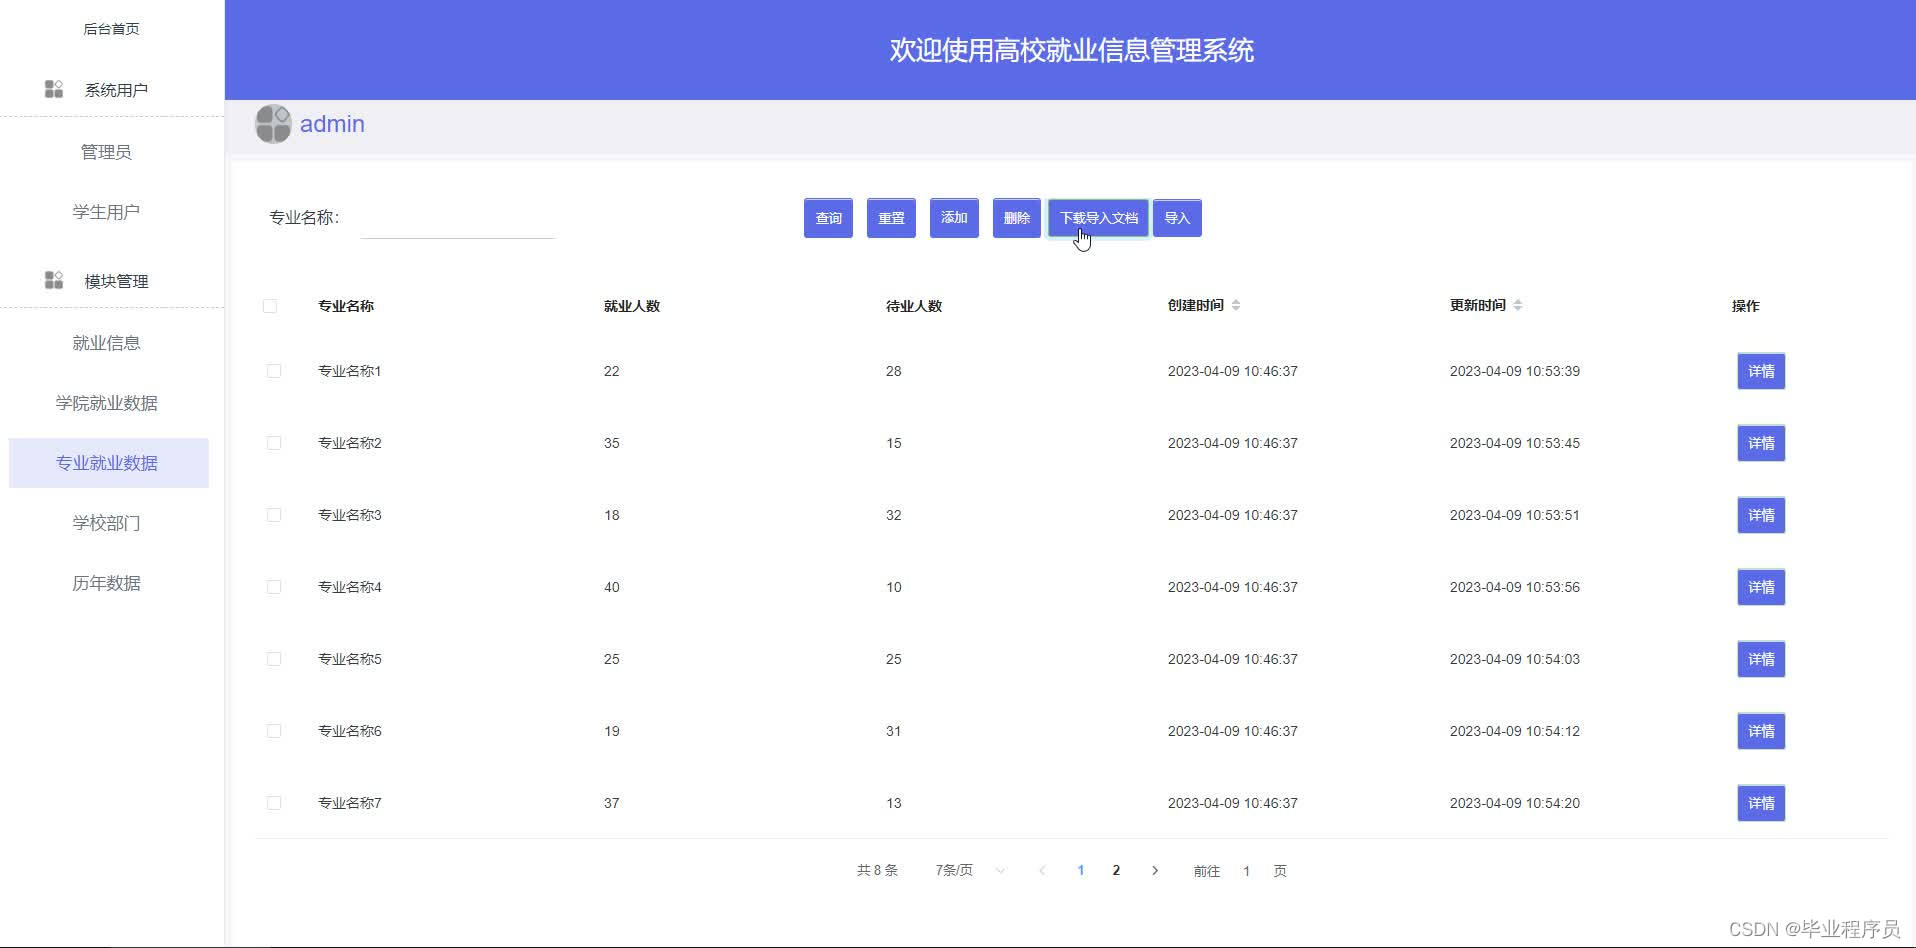Open 详情 for 专业名称5
The image size is (1916, 948).
[1761, 659]
